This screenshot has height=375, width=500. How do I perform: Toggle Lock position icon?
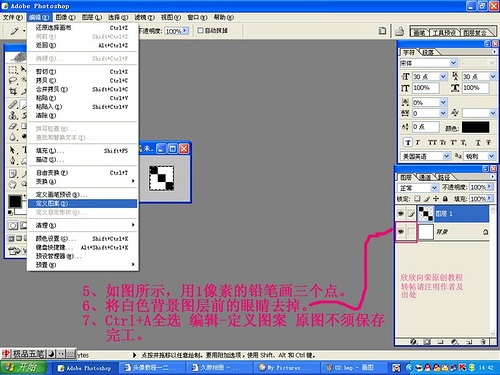coord(436,199)
